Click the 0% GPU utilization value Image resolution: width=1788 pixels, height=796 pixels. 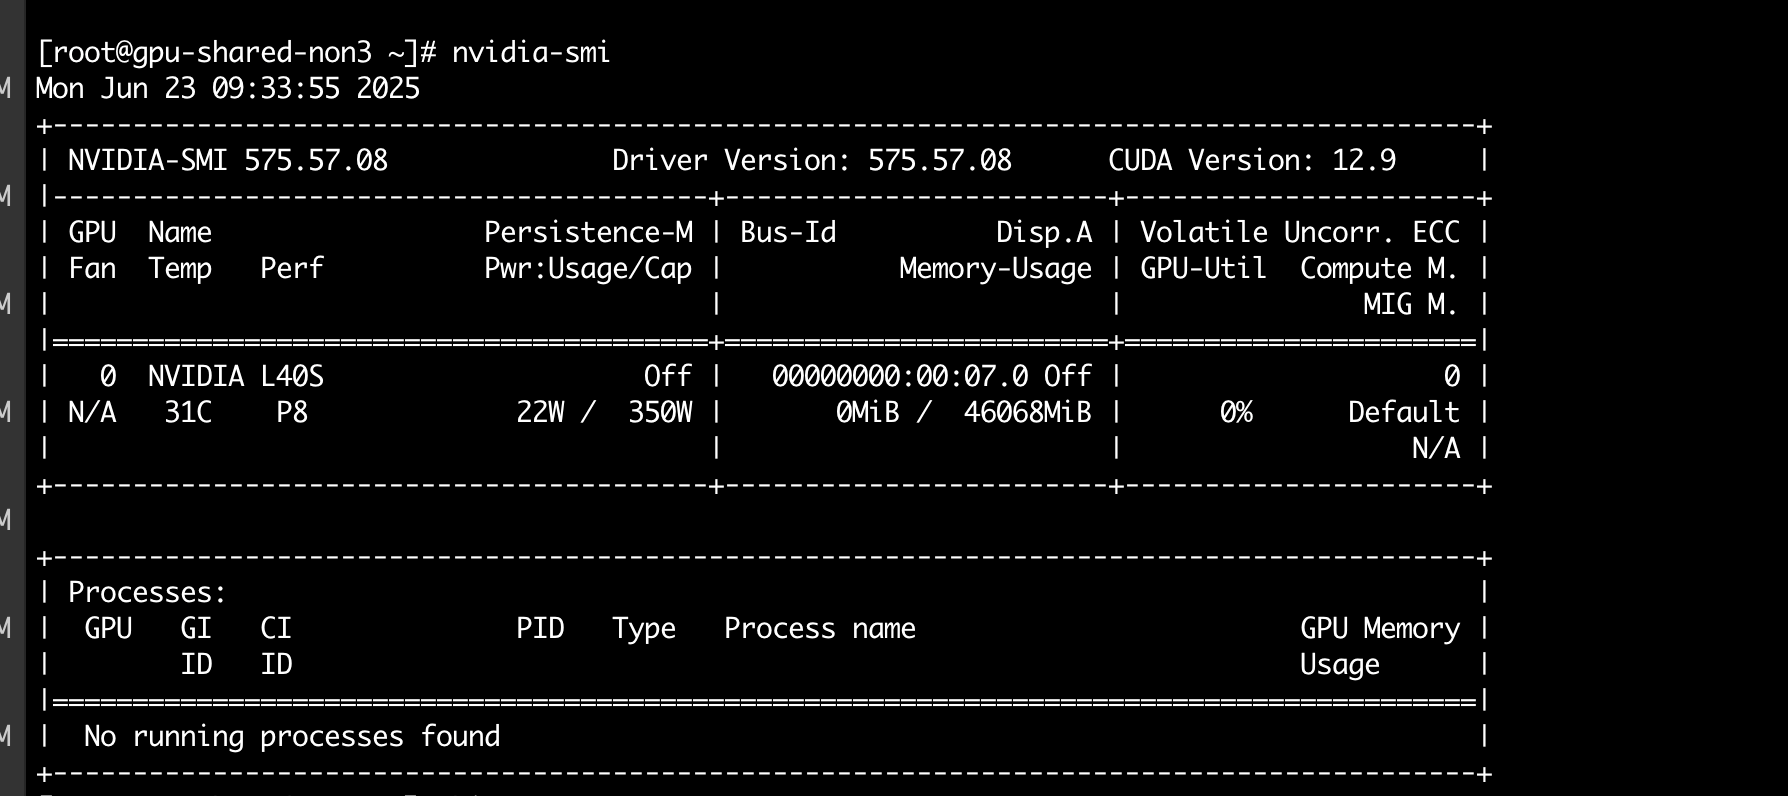(x=1236, y=412)
